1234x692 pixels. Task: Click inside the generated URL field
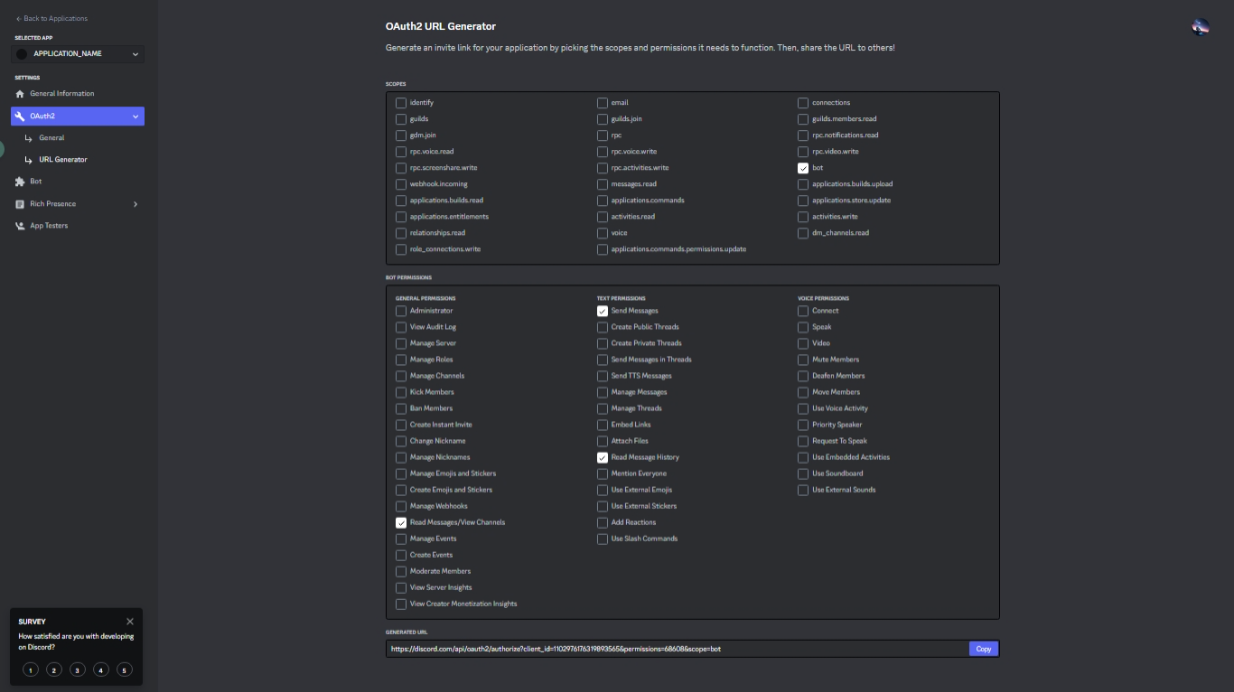677,649
